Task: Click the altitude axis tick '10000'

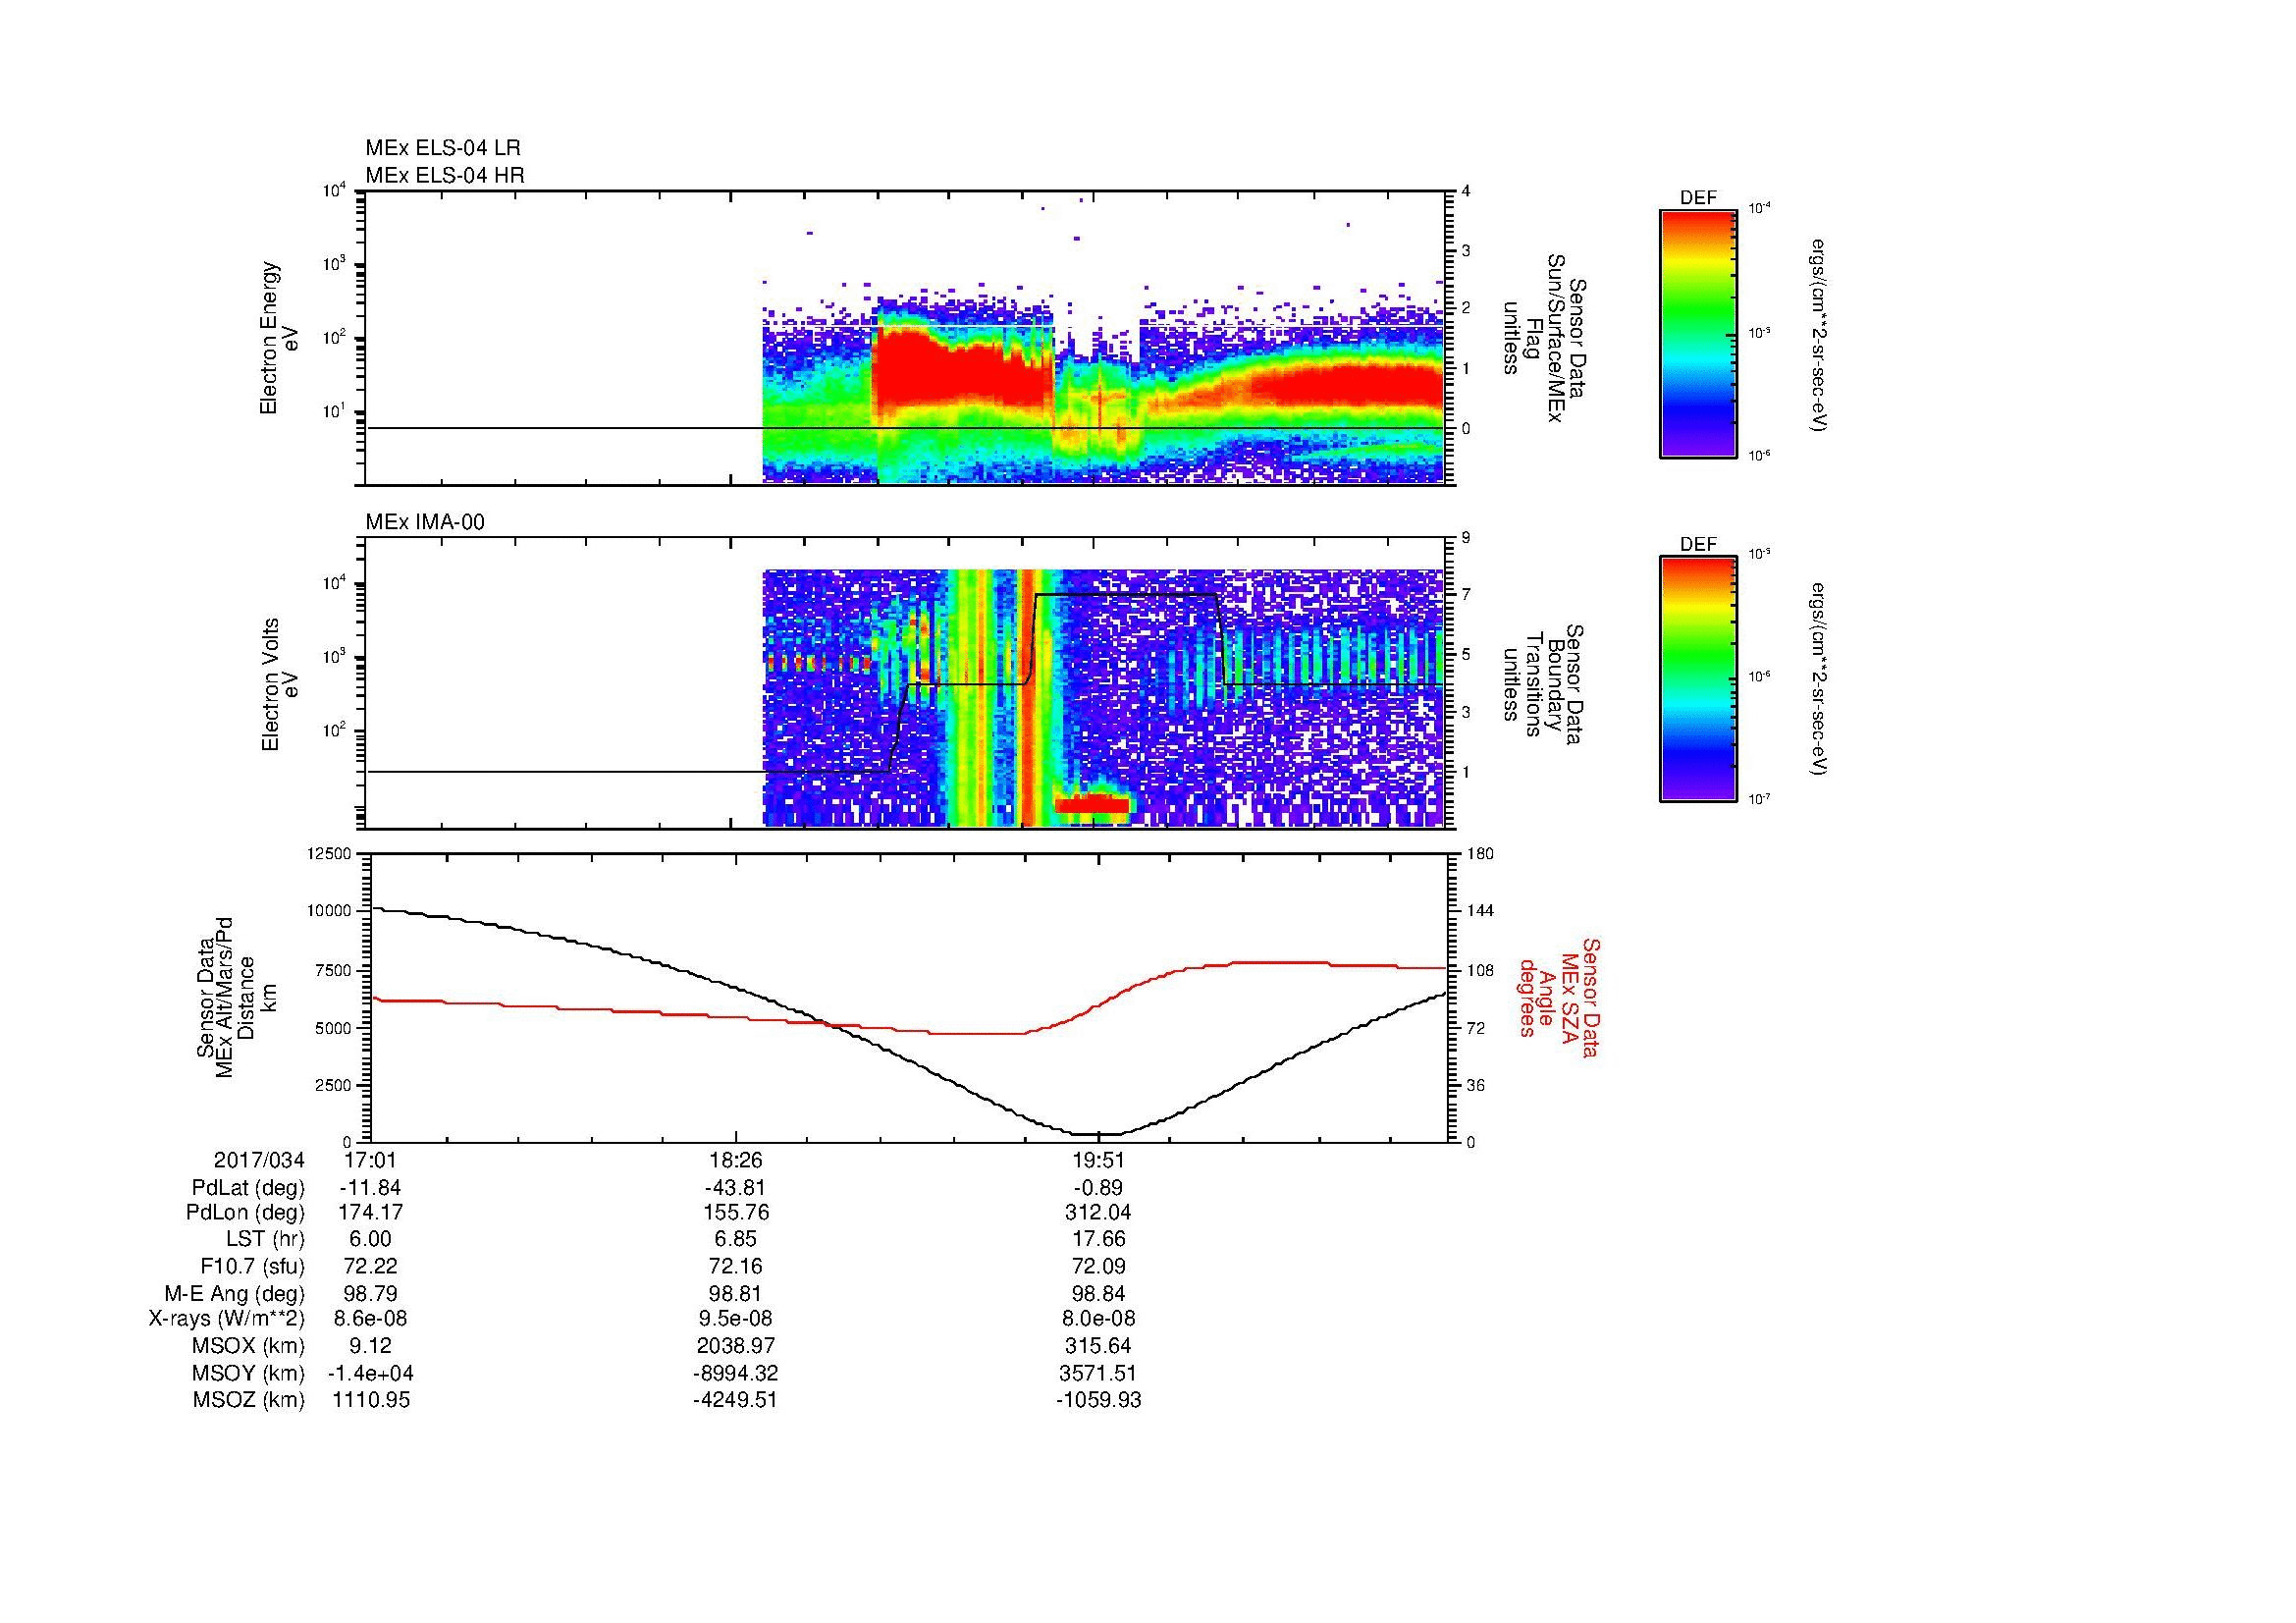Action: 328,911
